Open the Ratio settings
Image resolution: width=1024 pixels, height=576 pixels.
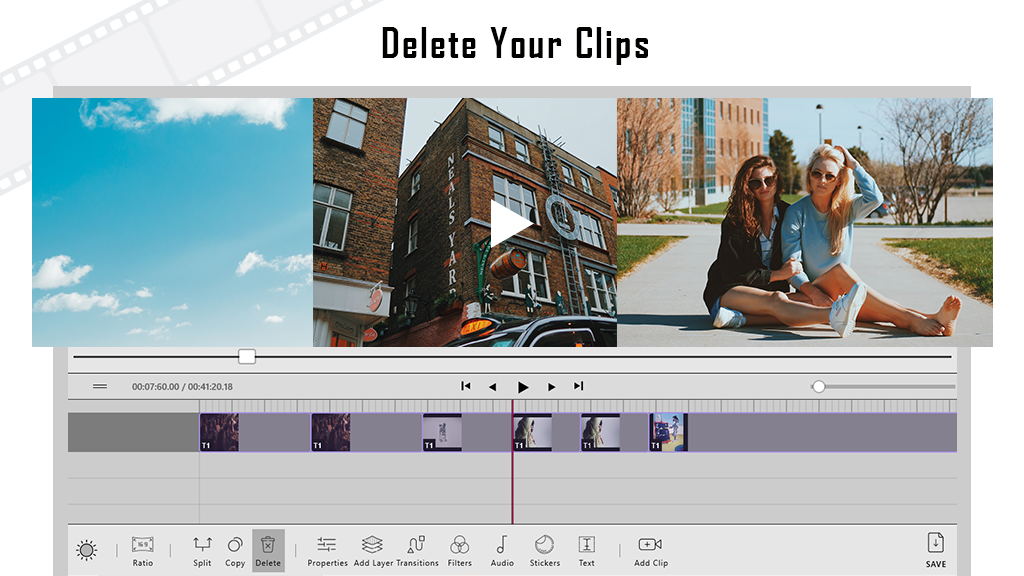143,545
